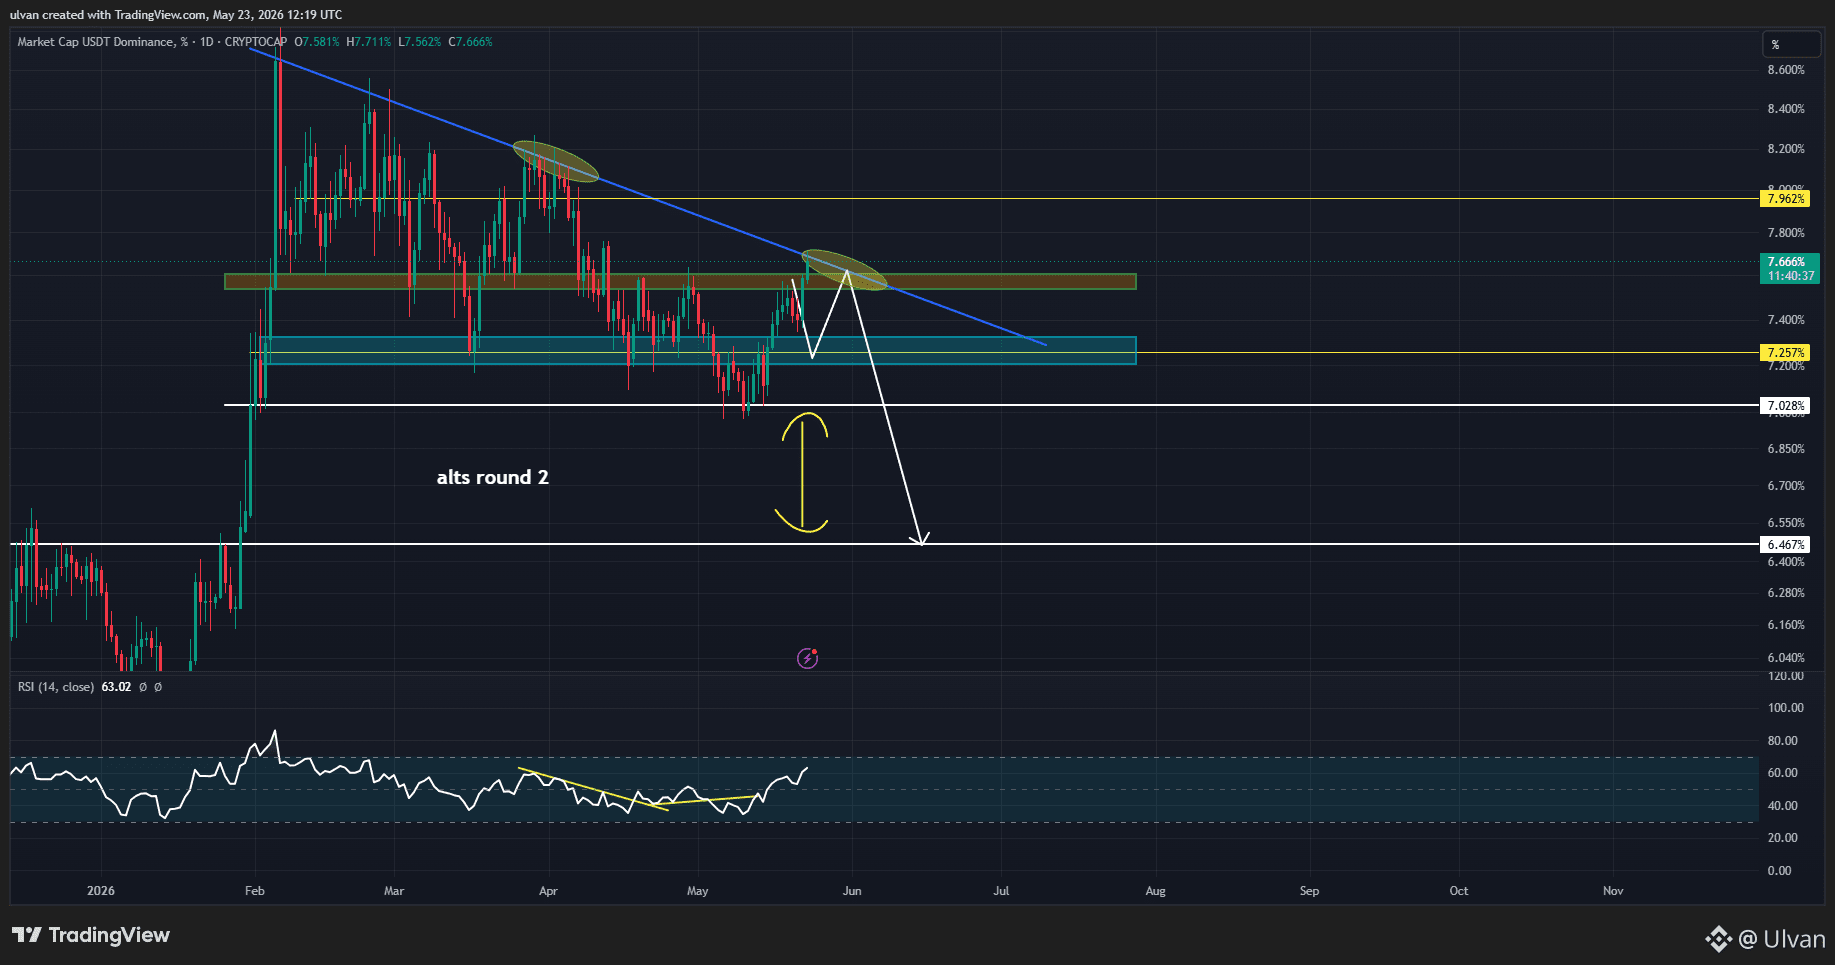Select the RSI (14, close) indicator legend

[56, 687]
